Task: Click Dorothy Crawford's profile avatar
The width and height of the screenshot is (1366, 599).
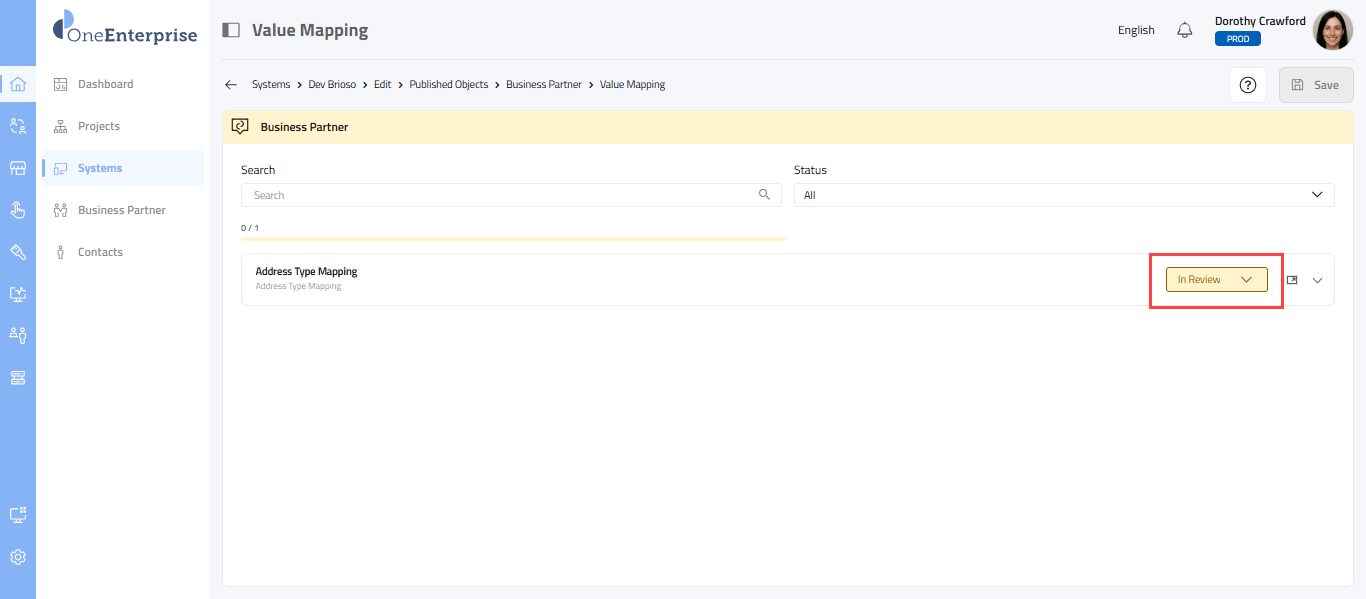Action: 1332,30
